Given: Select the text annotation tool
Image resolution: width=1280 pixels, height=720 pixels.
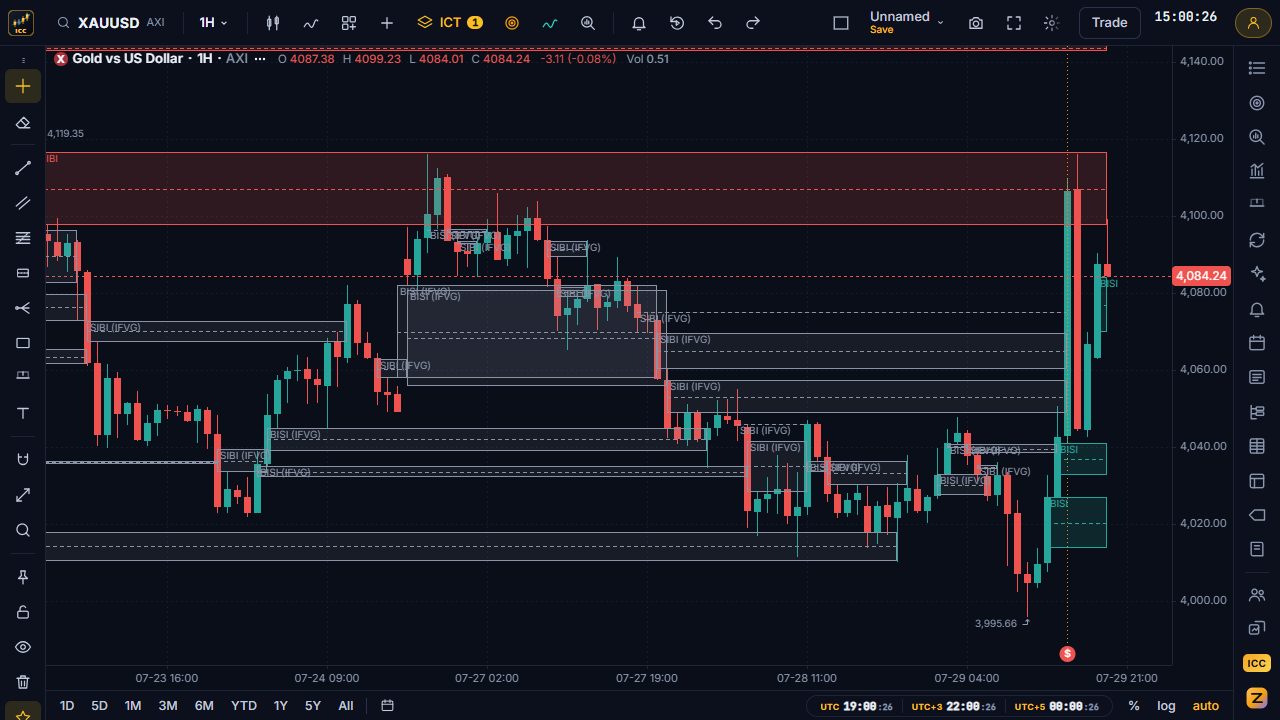Looking at the screenshot, I should [x=23, y=413].
